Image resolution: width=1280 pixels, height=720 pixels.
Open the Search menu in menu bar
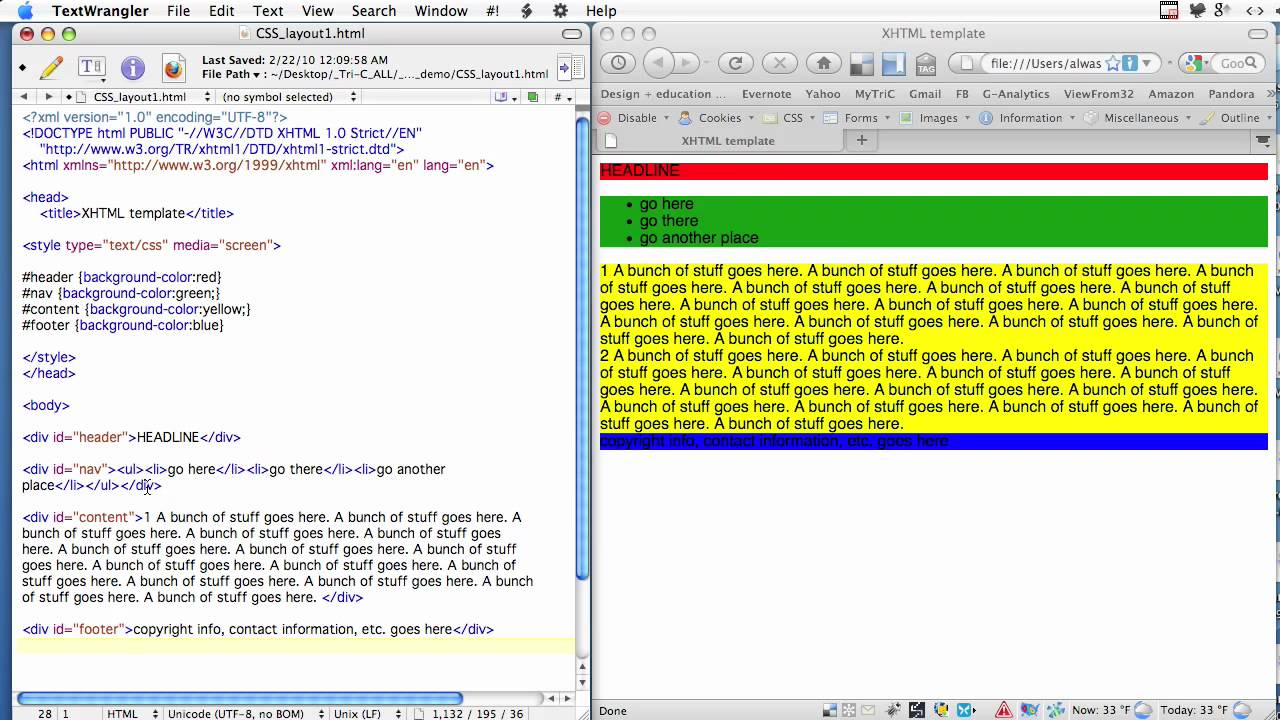(x=374, y=11)
